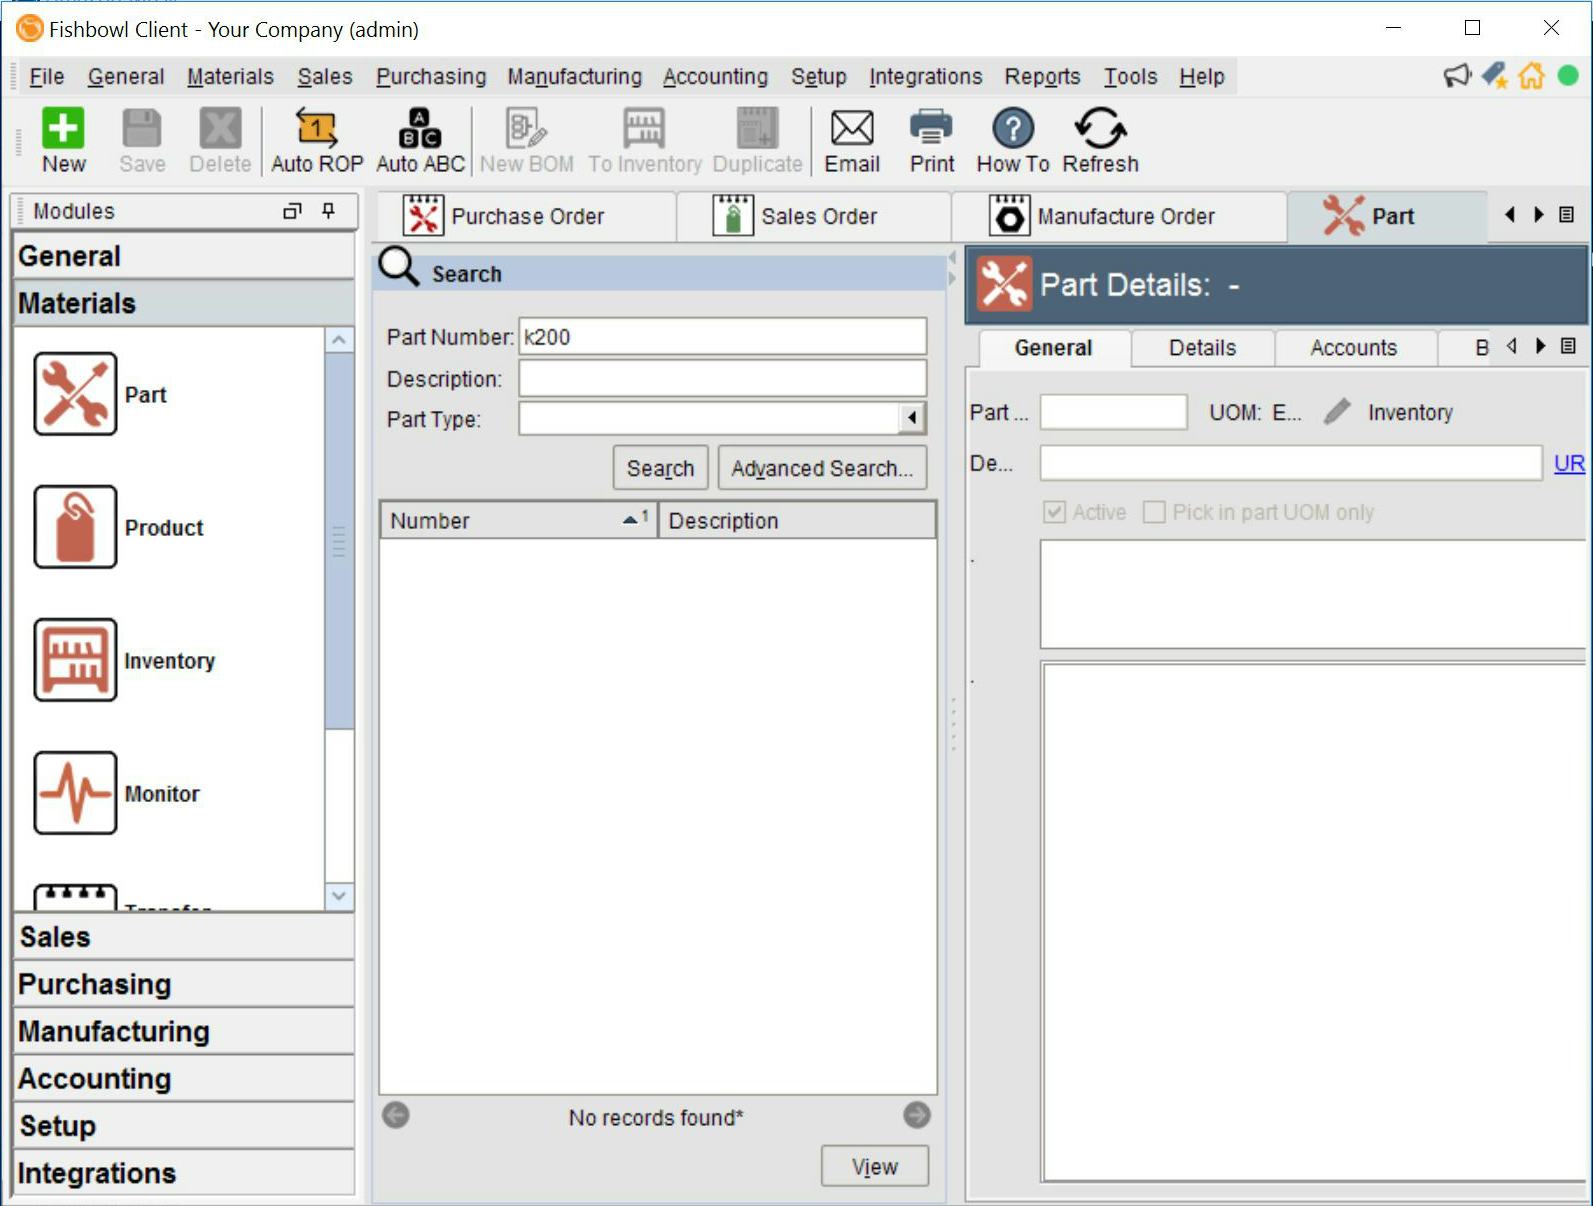Collapse the Materials module group
The width and height of the screenshot is (1593, 1206).
[x=184, y=303]
